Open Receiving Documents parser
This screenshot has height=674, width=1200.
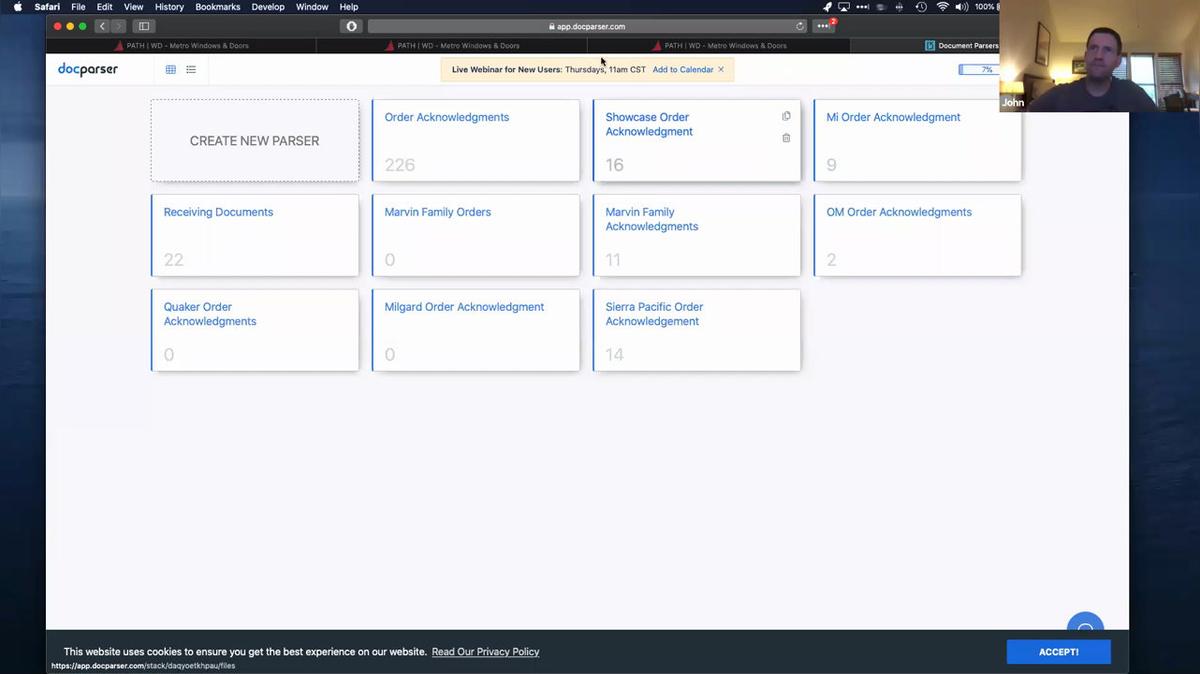click(218, 212)
